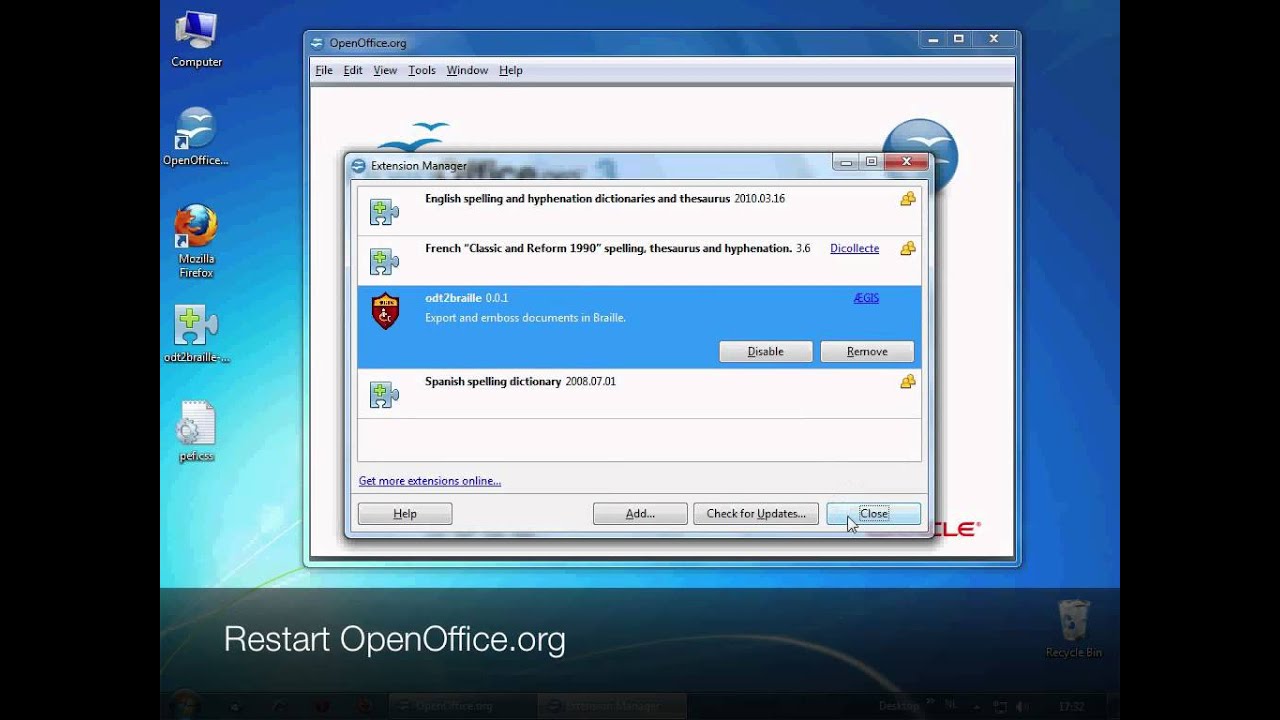Open the Window menu in OpenOffice.org
The height and width of the screenshot is (720, 1280).
pyautogui.click(x=467, y=70)
